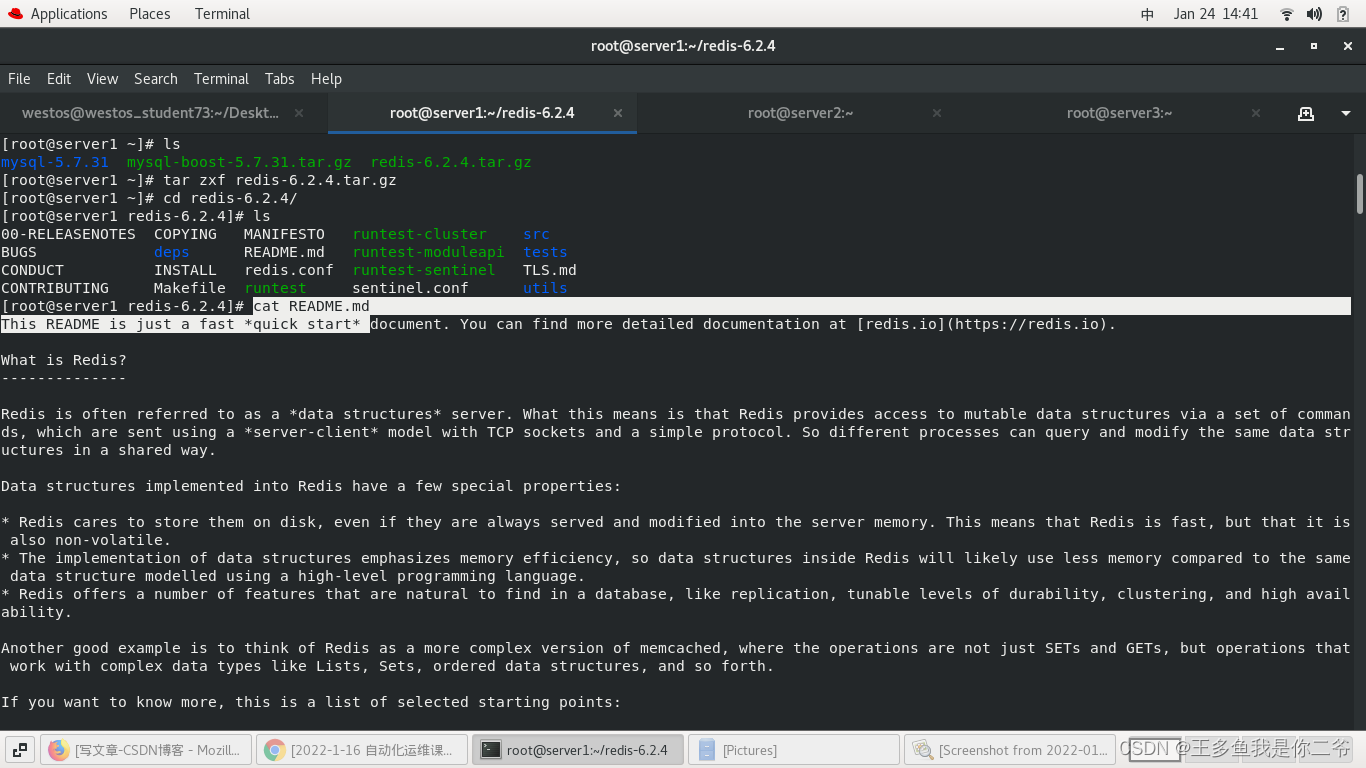1366x768 pixels.
Task: Click the Makefile file name
Action: tap(190, 288)
